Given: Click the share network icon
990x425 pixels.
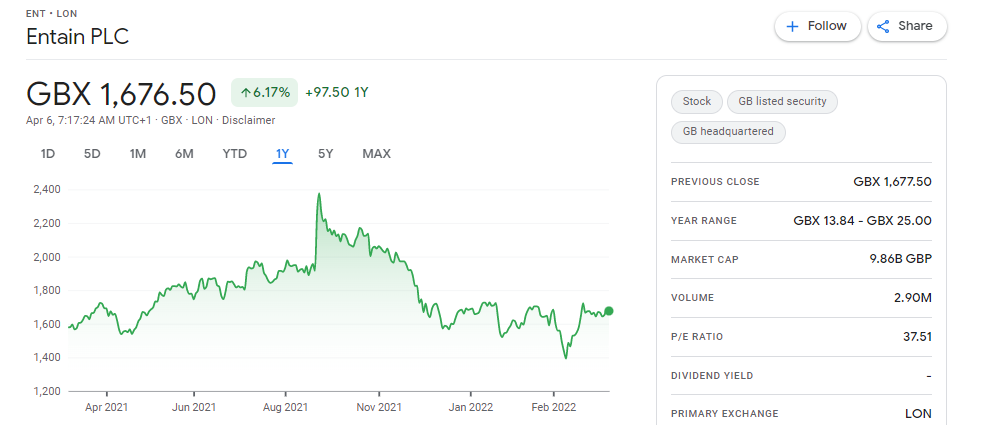Looking at the screenshot, I should (x=883, y=27).
